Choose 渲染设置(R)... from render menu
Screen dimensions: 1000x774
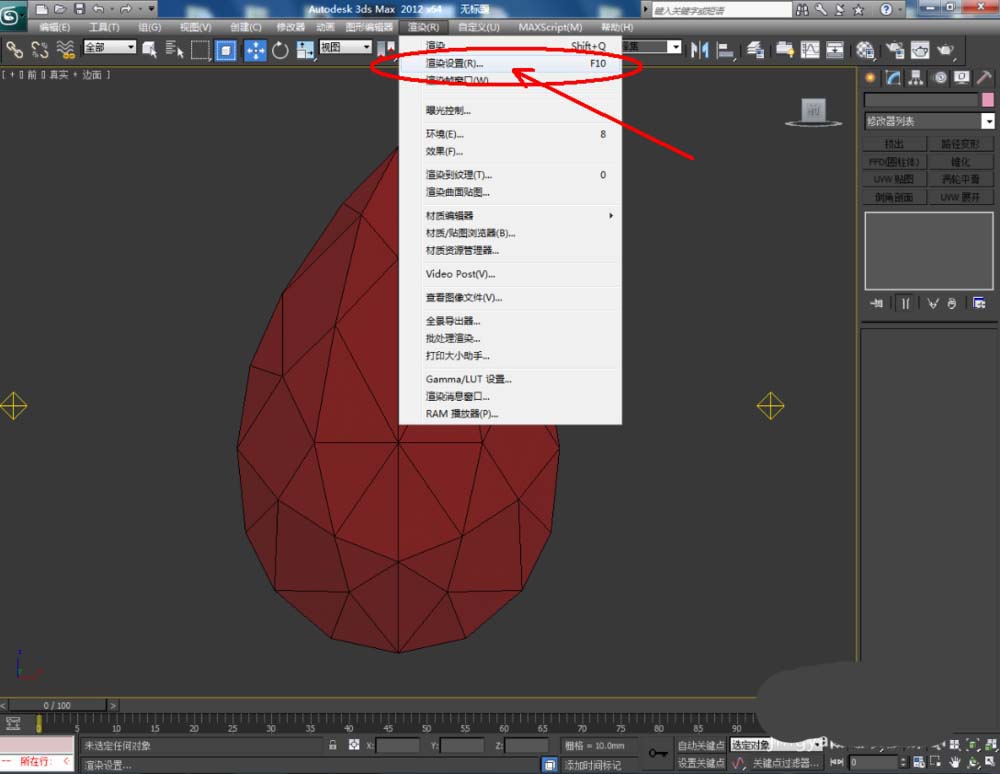click(x=455, y=63)
